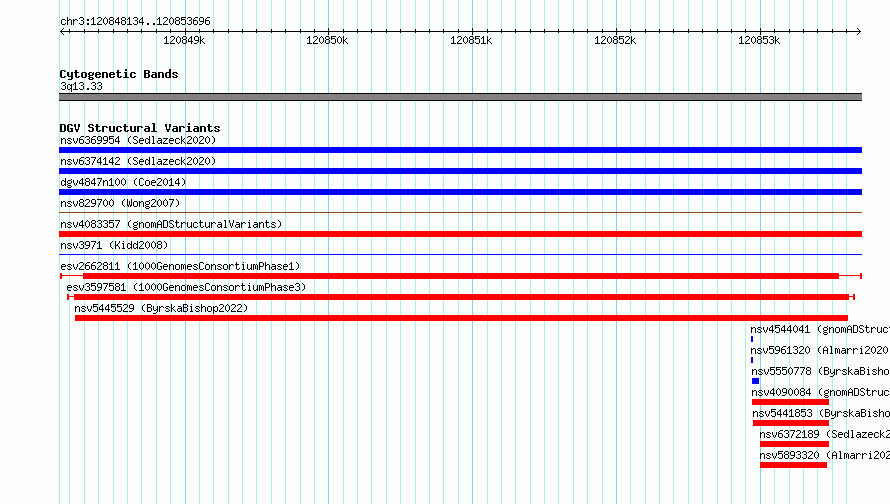Click the nsv5445529 (ByrskaBishop2022) label
Image resolution: width=890 pixels, height=504 pixels.
(x=161, y=308)
